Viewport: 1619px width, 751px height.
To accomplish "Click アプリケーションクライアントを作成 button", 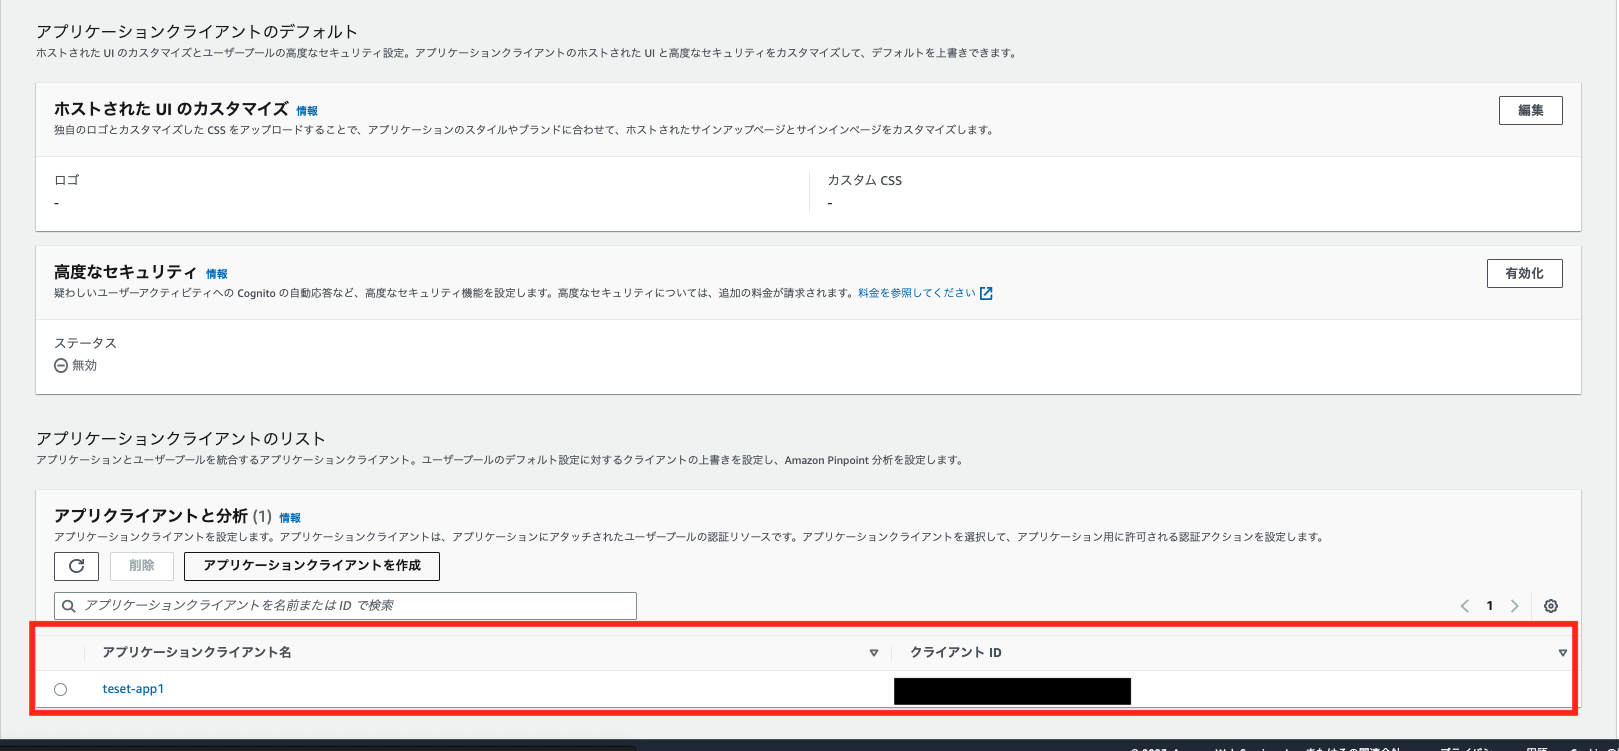I will pyautogui.click(x=312, y=566).
